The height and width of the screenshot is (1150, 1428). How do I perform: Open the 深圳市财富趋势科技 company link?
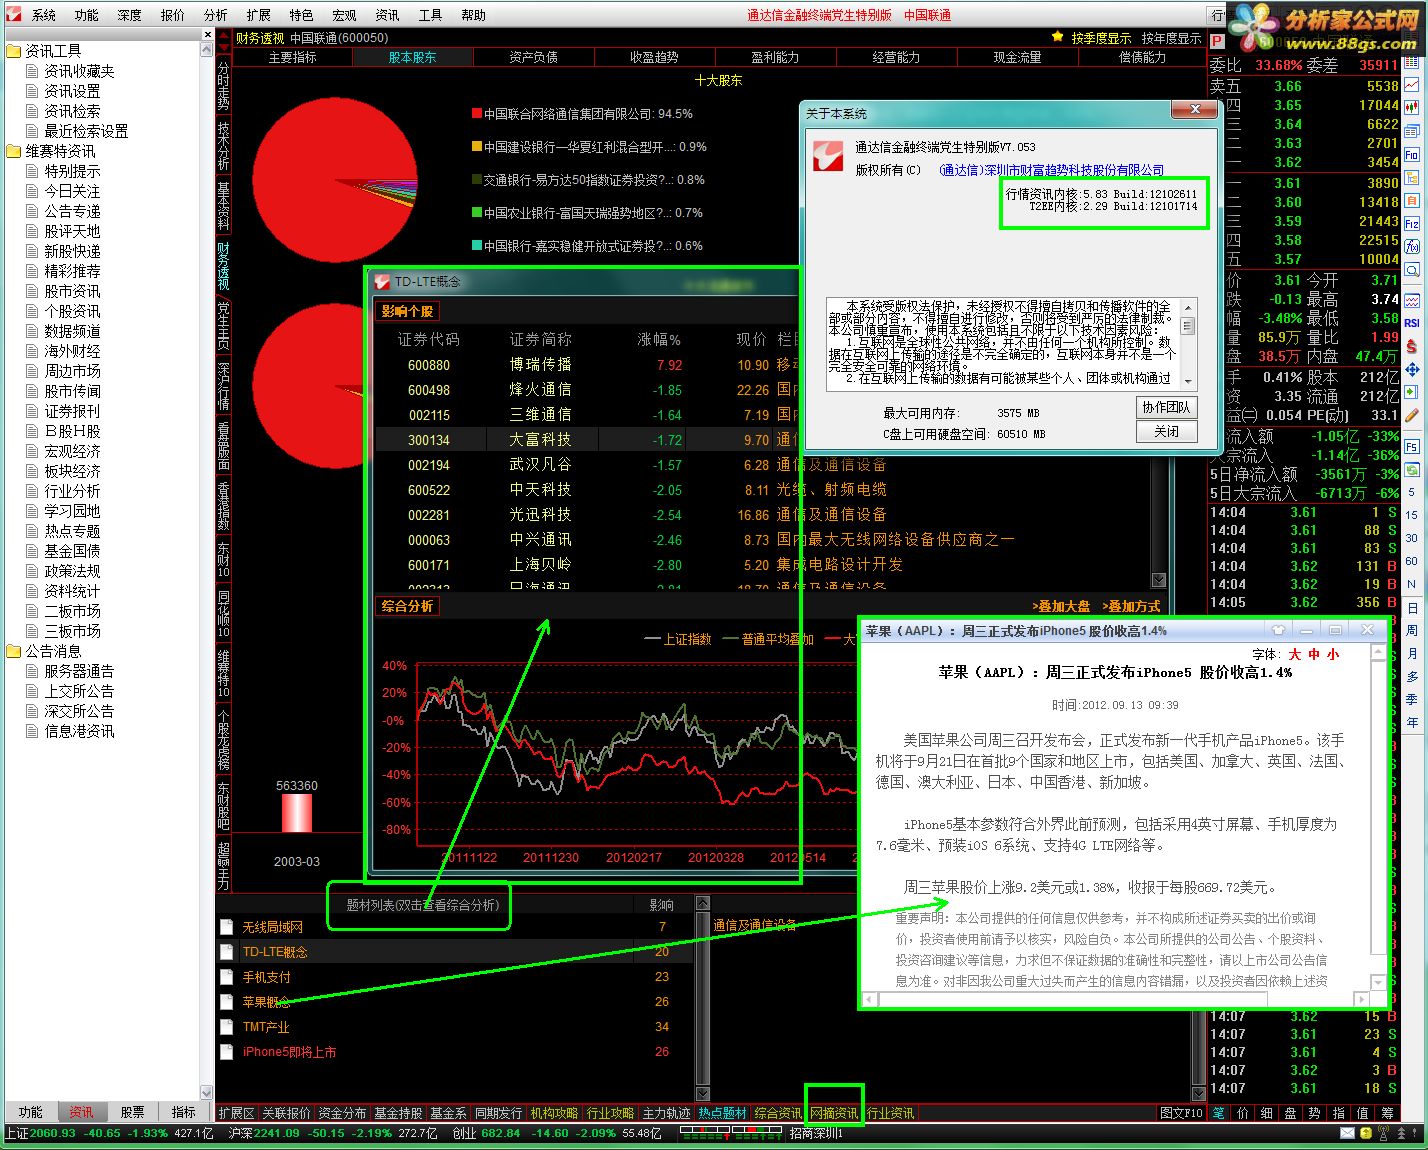[x=1052, y=170]
